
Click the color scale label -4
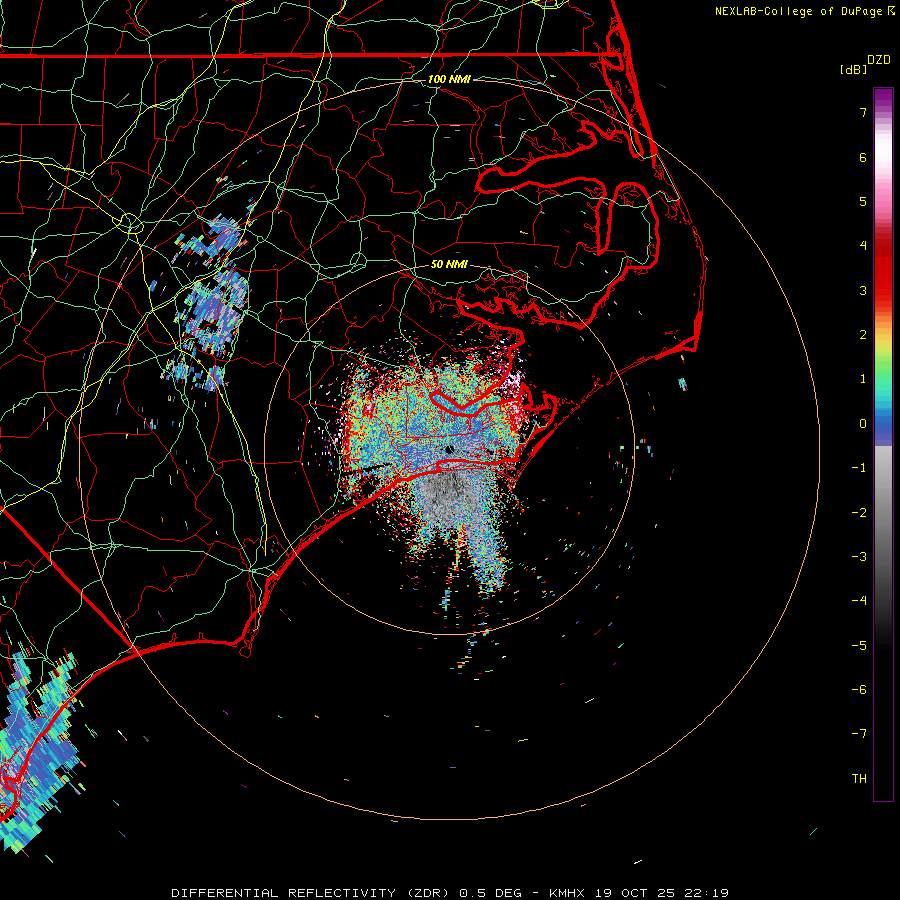pos(859,601)
